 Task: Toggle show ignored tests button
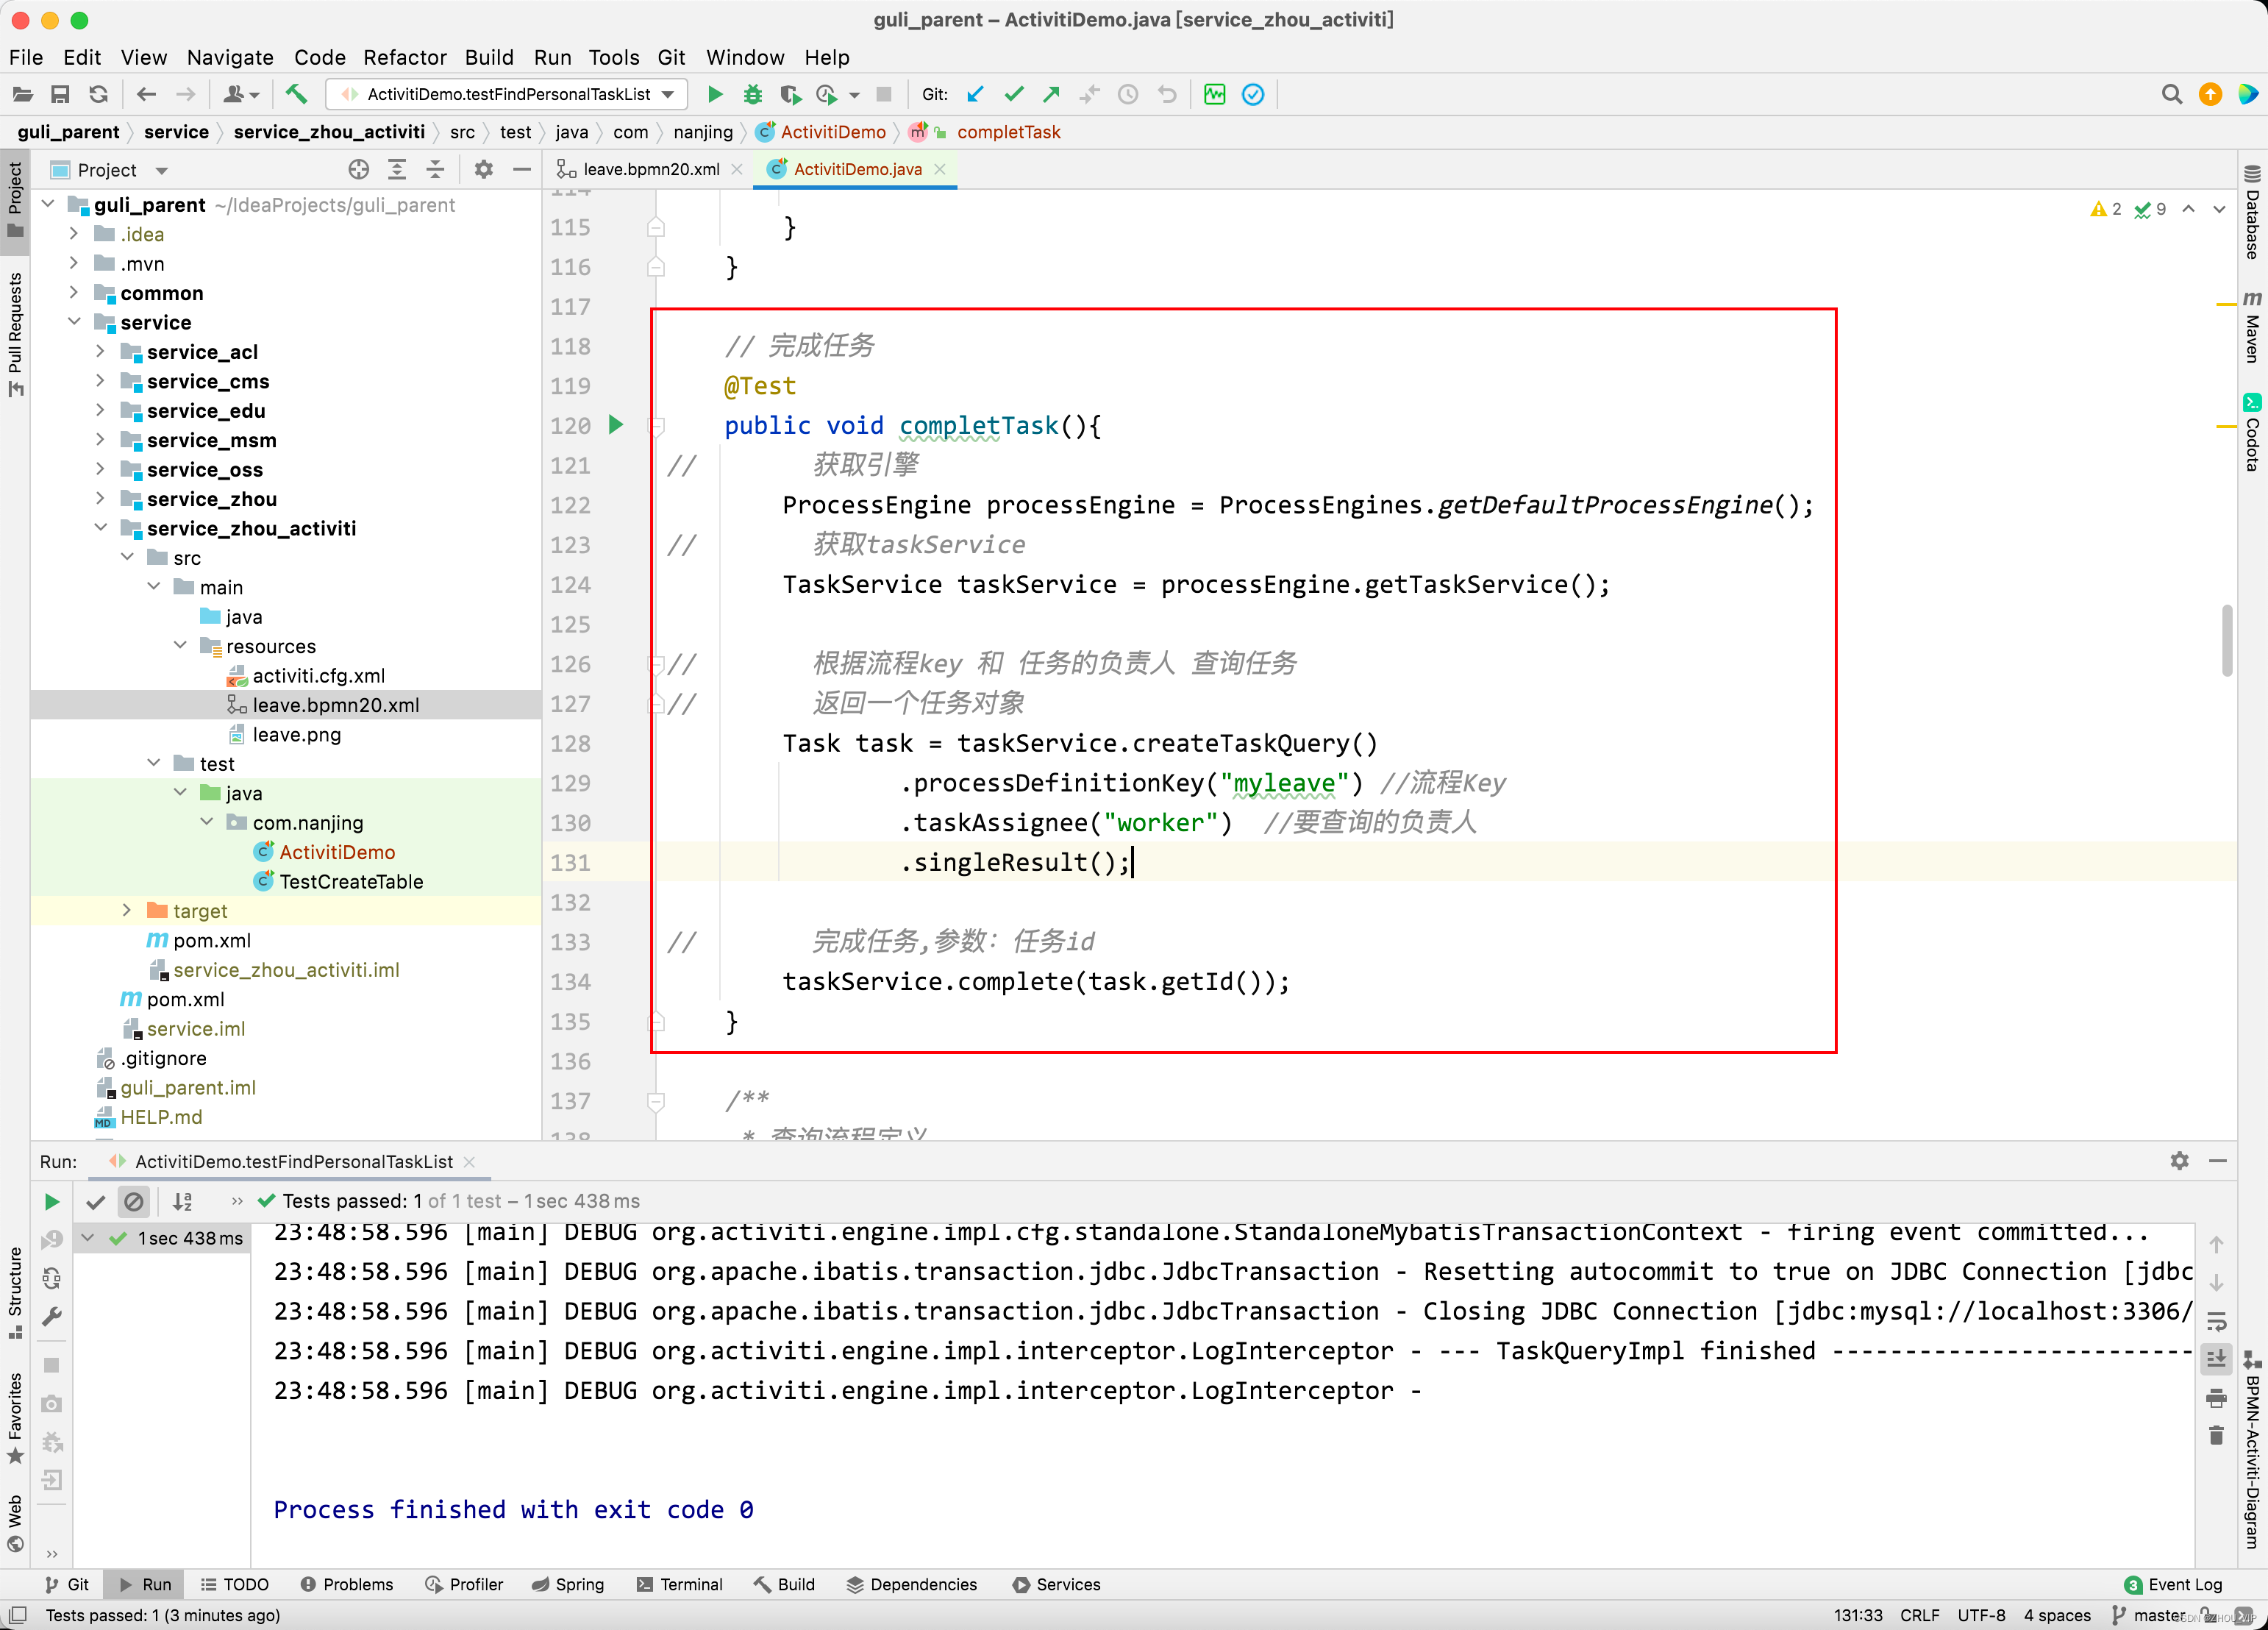(133, 1201)
